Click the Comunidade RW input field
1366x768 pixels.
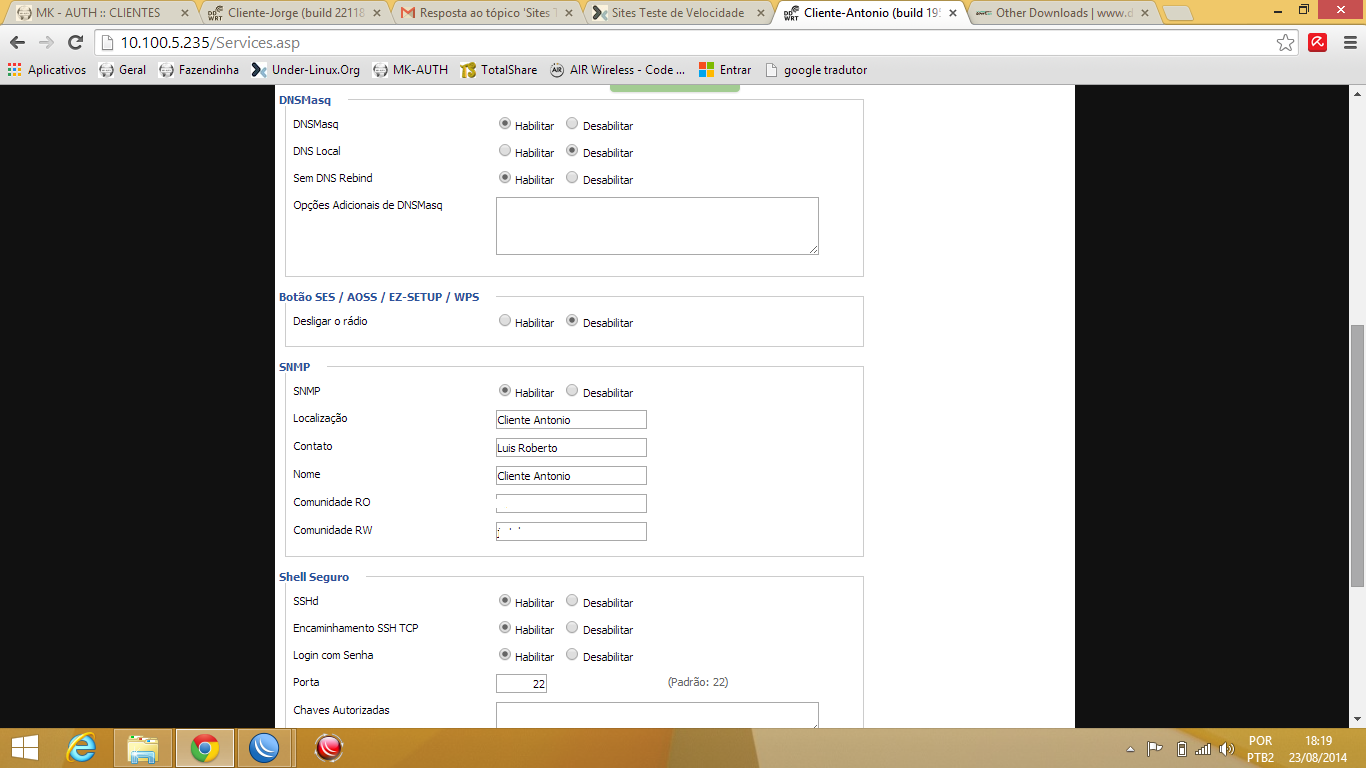pyautogui.click(x=571, y=531)
